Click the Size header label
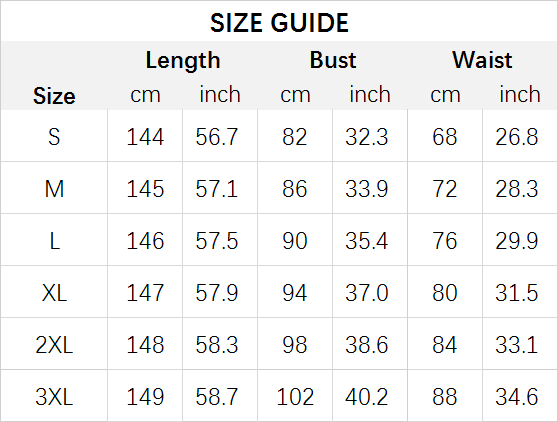558x422 pixels. click(x=54, y=96)
